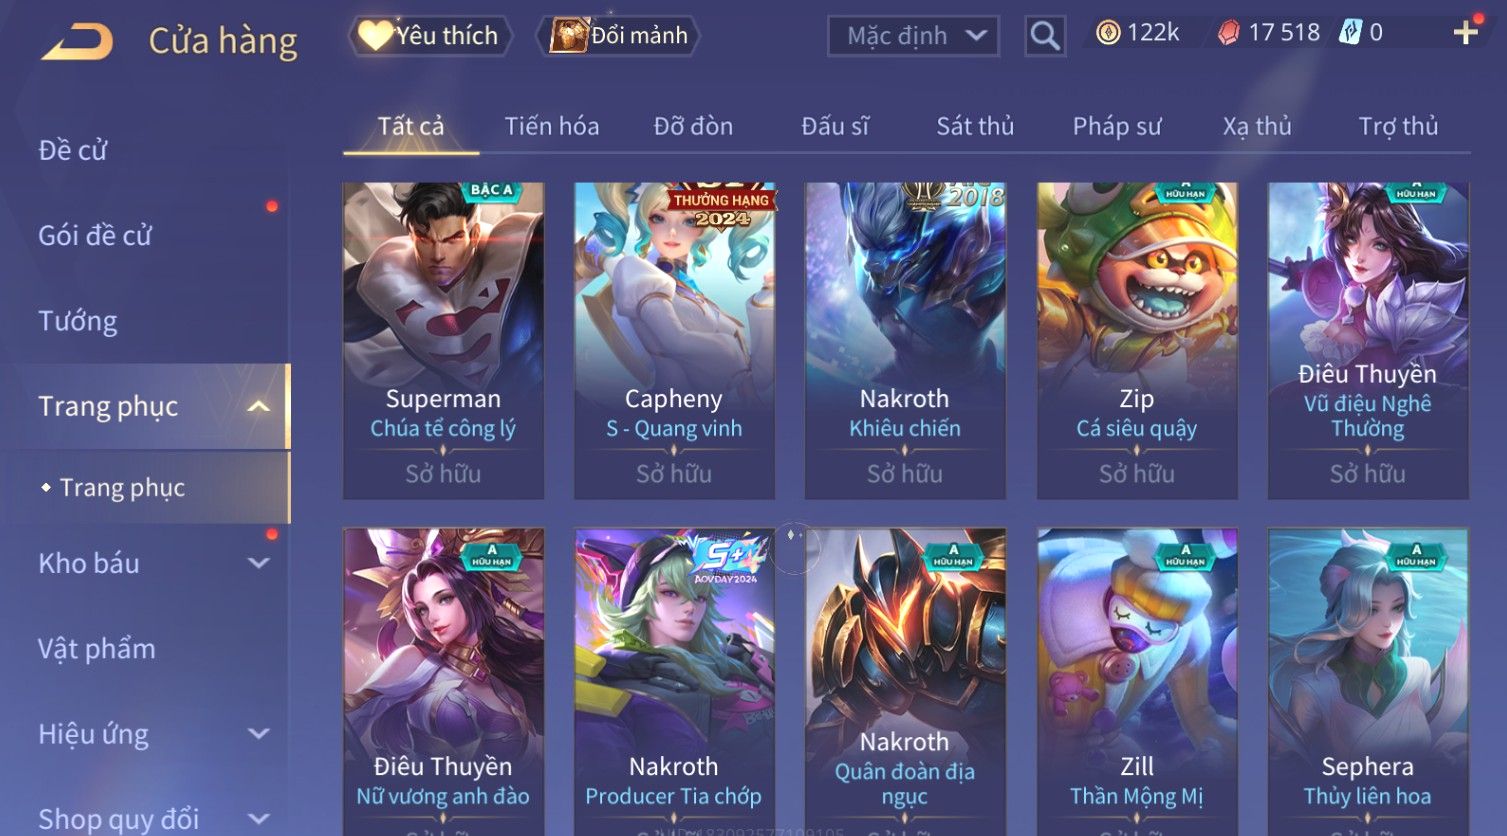
Task: Open Gói đề cử in sidebar
Action: [95, 236]
